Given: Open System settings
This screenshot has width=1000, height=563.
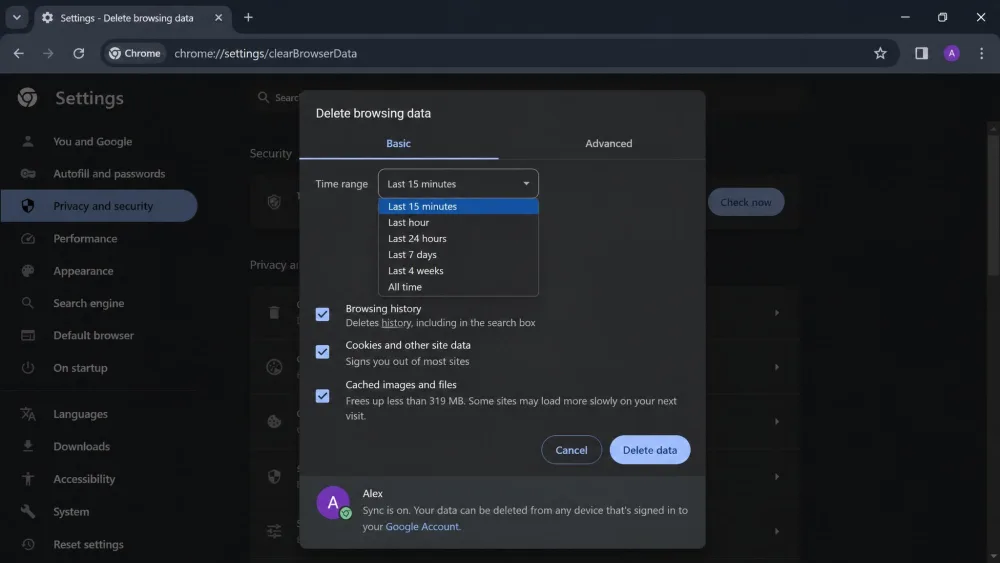Looking at the screenshot, I should [71, 511].
